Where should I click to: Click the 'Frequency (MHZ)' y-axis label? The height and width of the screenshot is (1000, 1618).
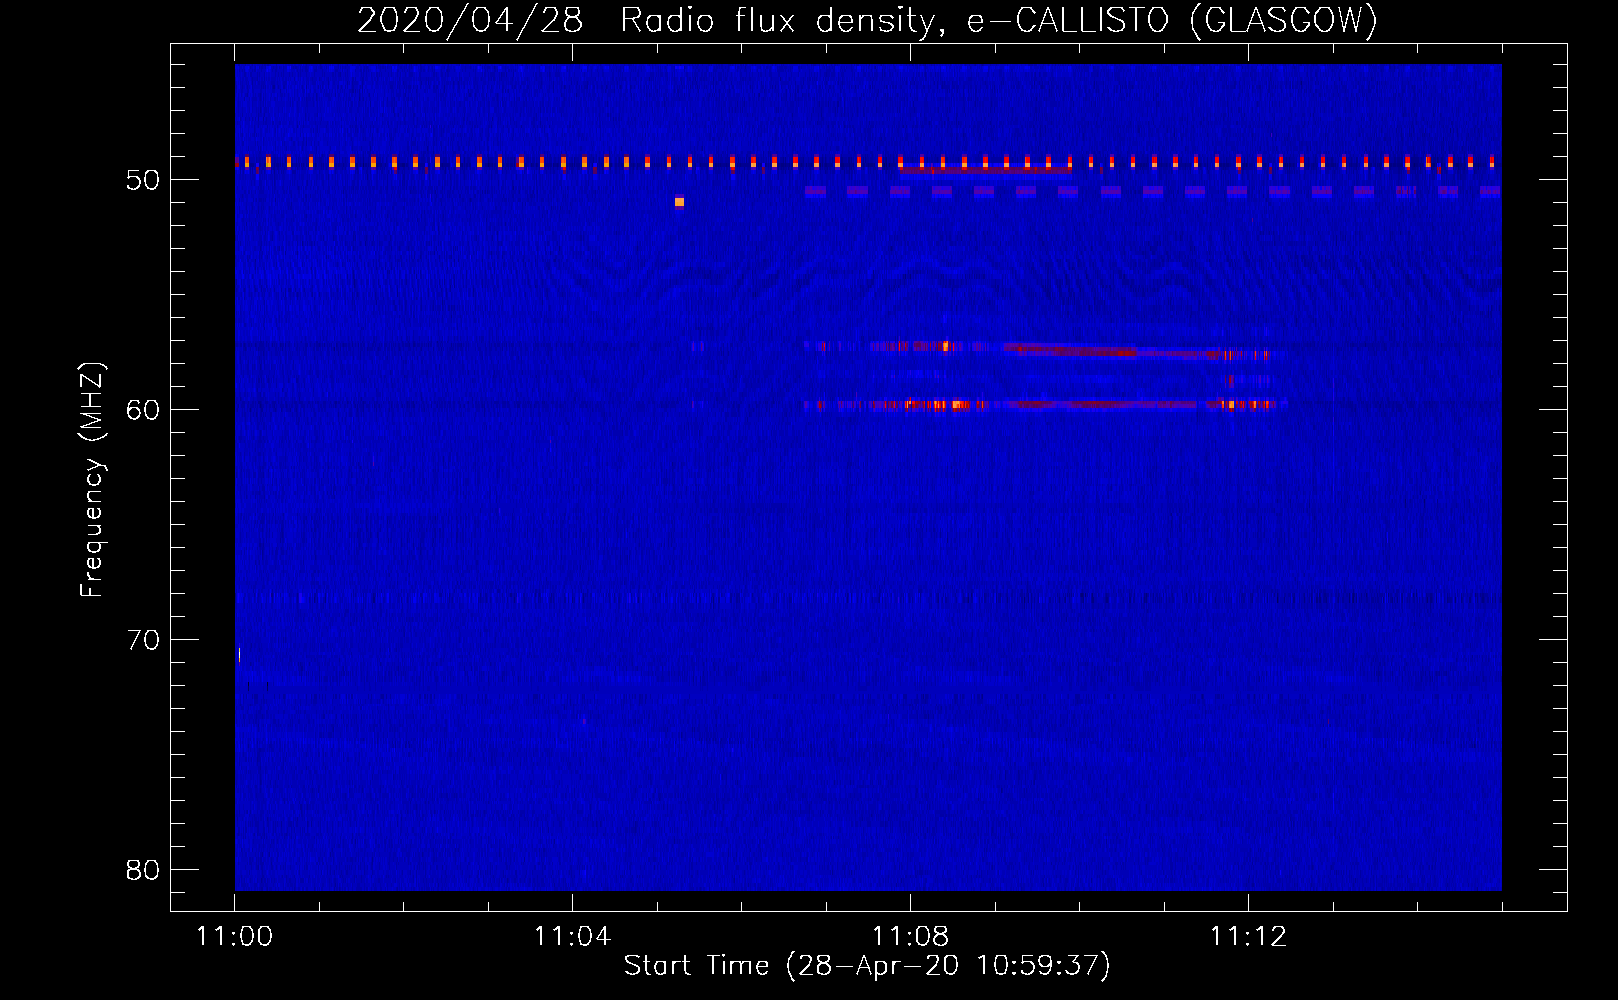coord(92,480)
